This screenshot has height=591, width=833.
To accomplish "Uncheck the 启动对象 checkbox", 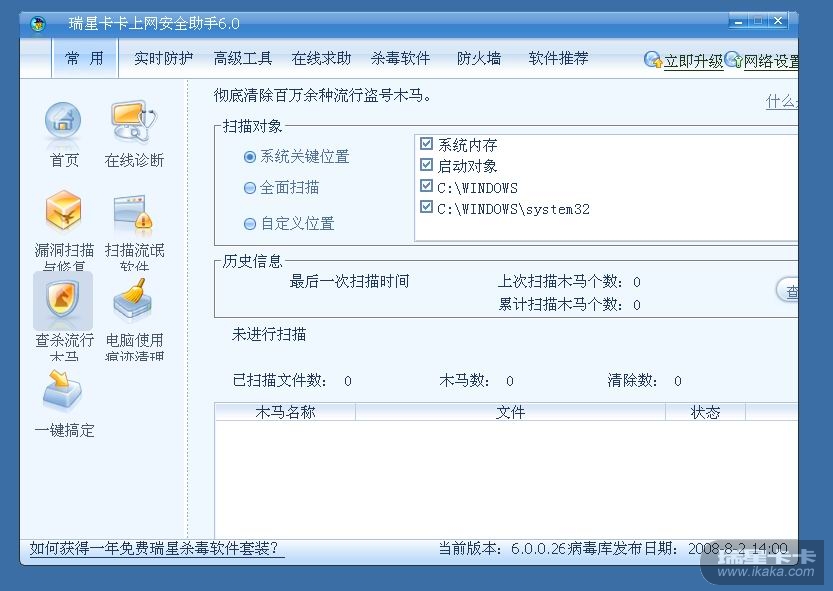I will (x=426, y=165).
